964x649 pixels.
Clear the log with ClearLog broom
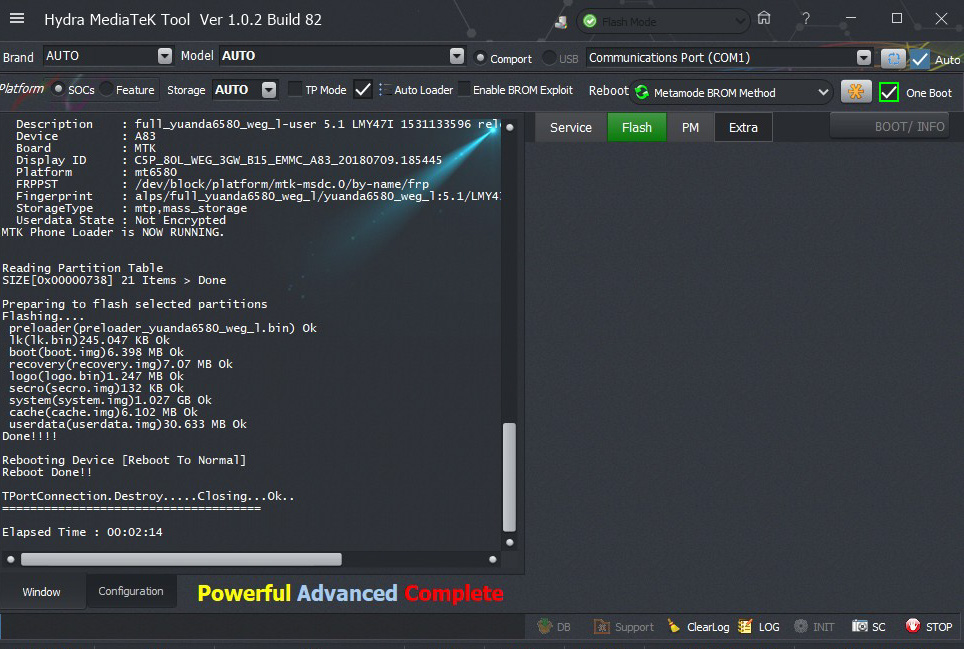(698, 626)
